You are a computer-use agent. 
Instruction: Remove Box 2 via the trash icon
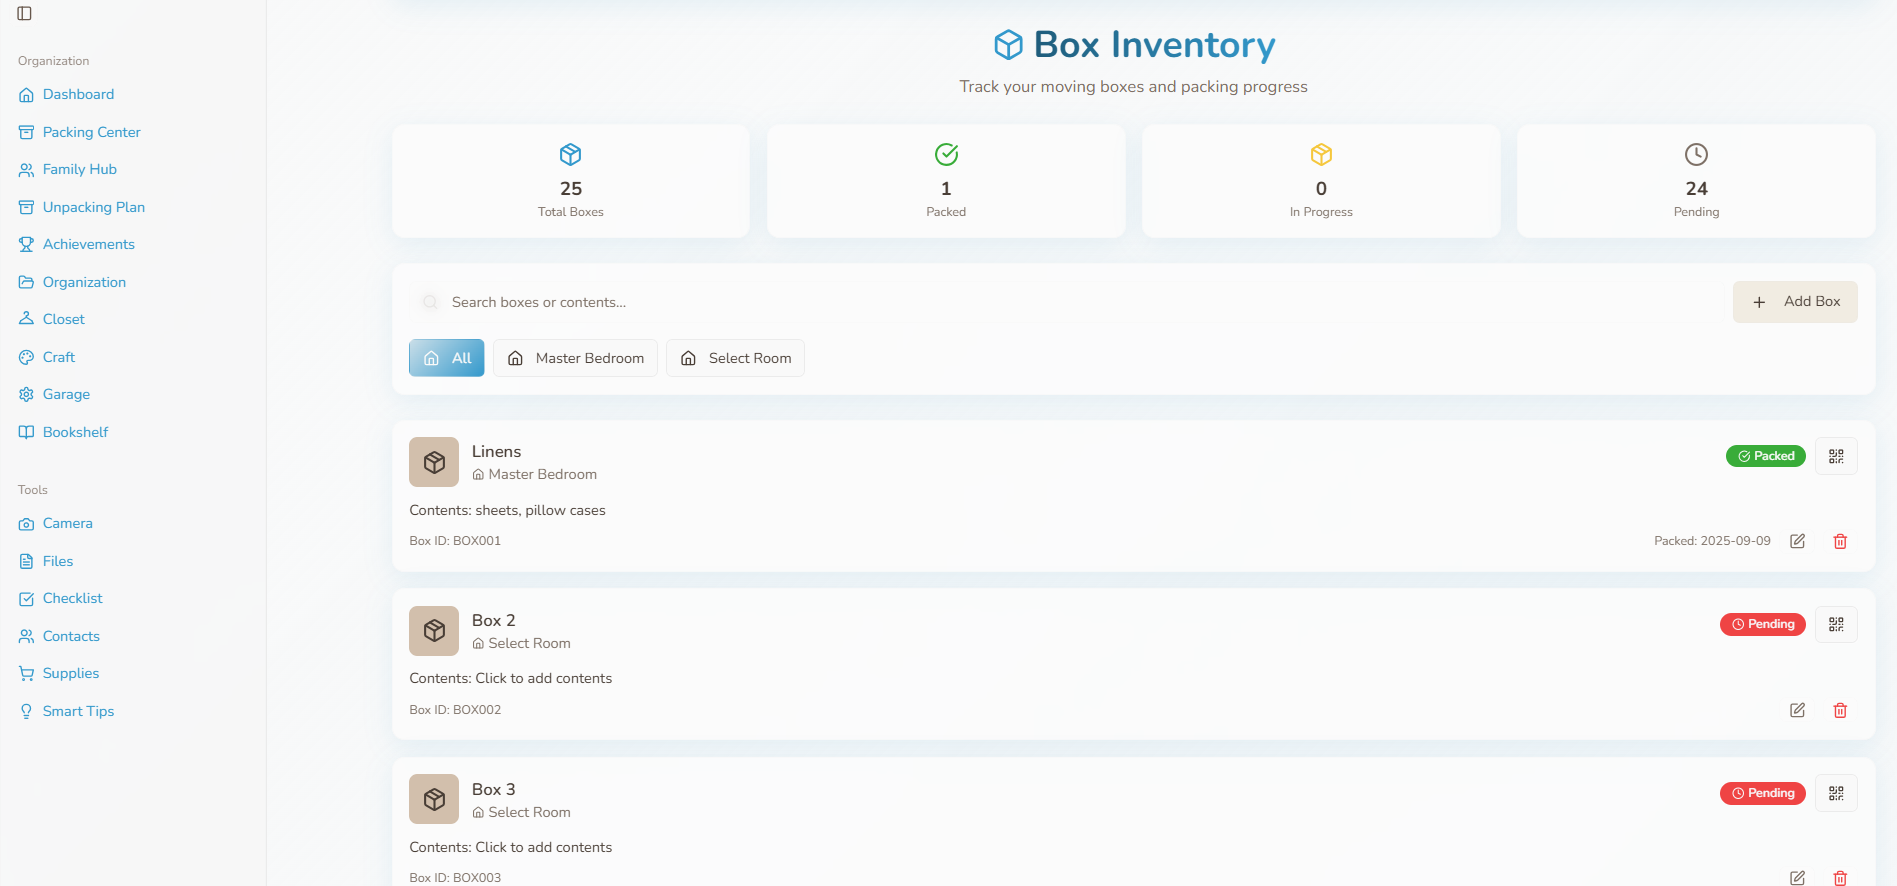point(1839,710)
